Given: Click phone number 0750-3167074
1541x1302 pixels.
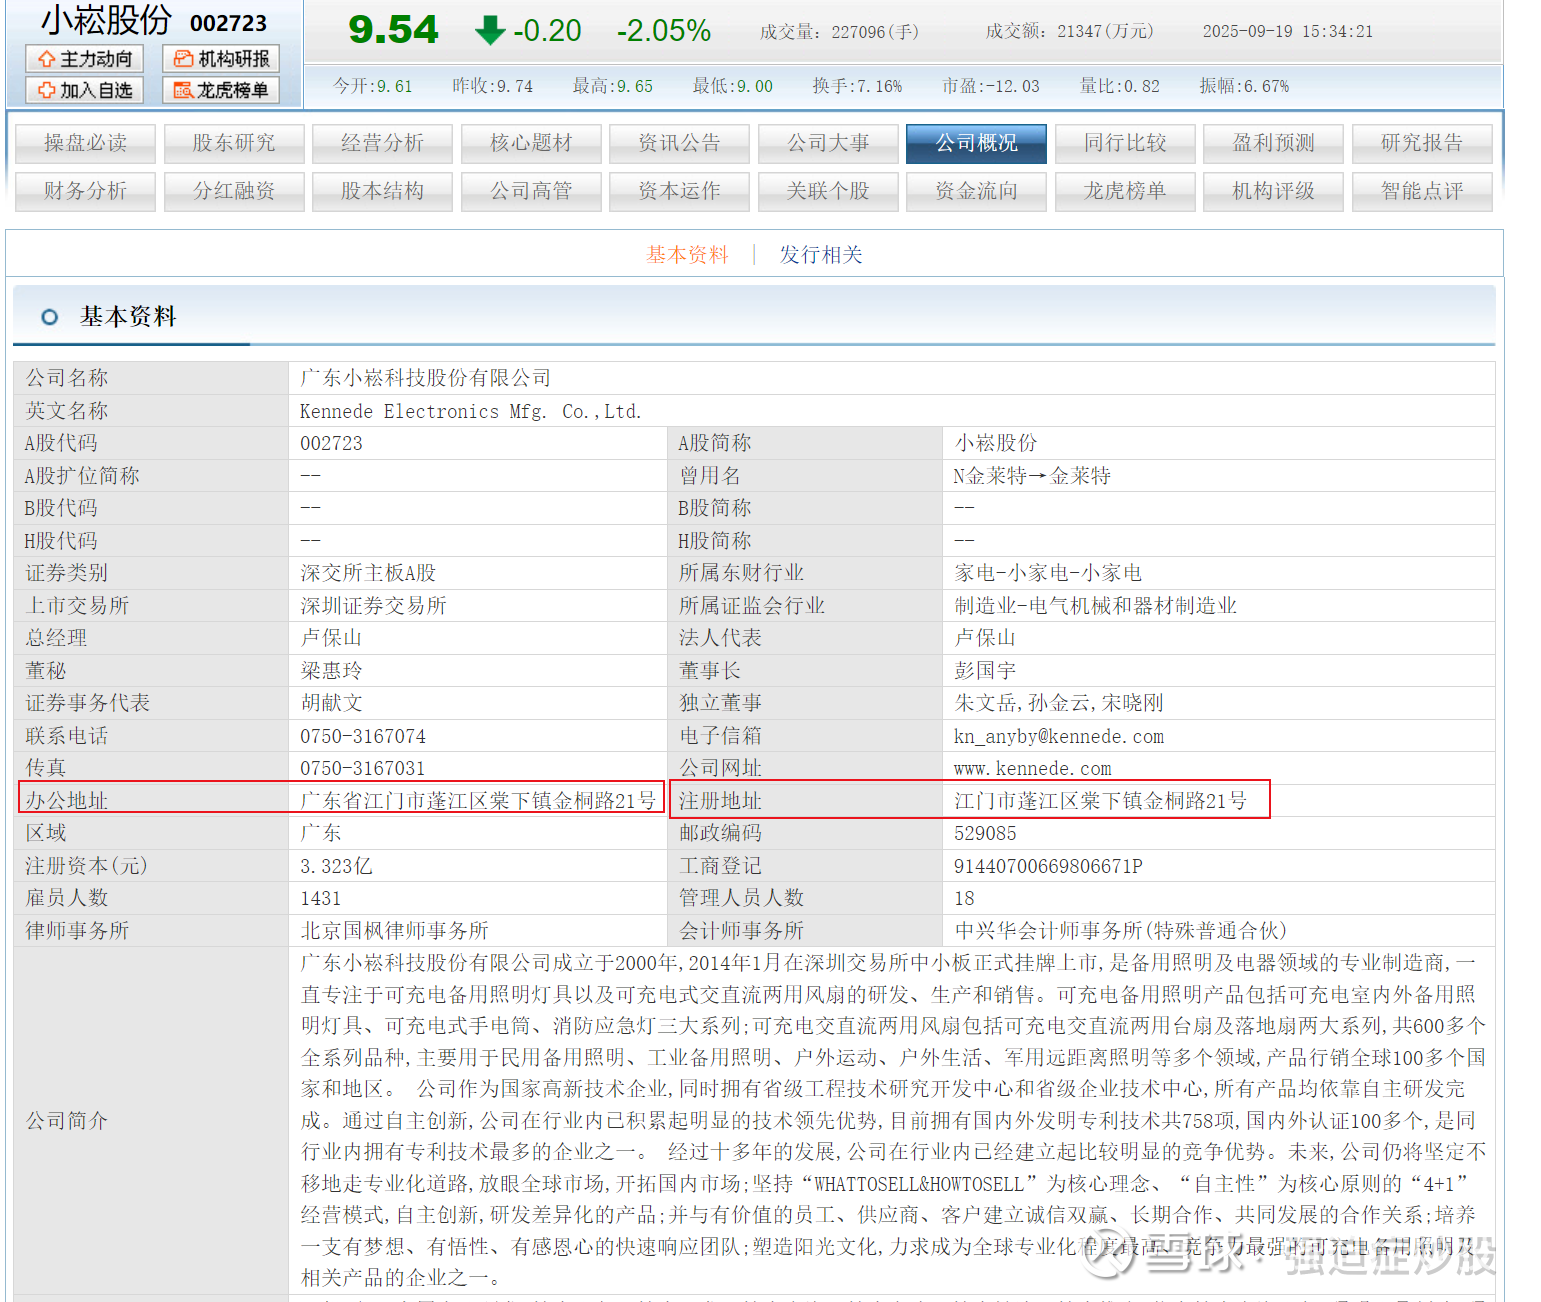Looking at the screenshot, I should pyautogui.click(x=363, y=736).
